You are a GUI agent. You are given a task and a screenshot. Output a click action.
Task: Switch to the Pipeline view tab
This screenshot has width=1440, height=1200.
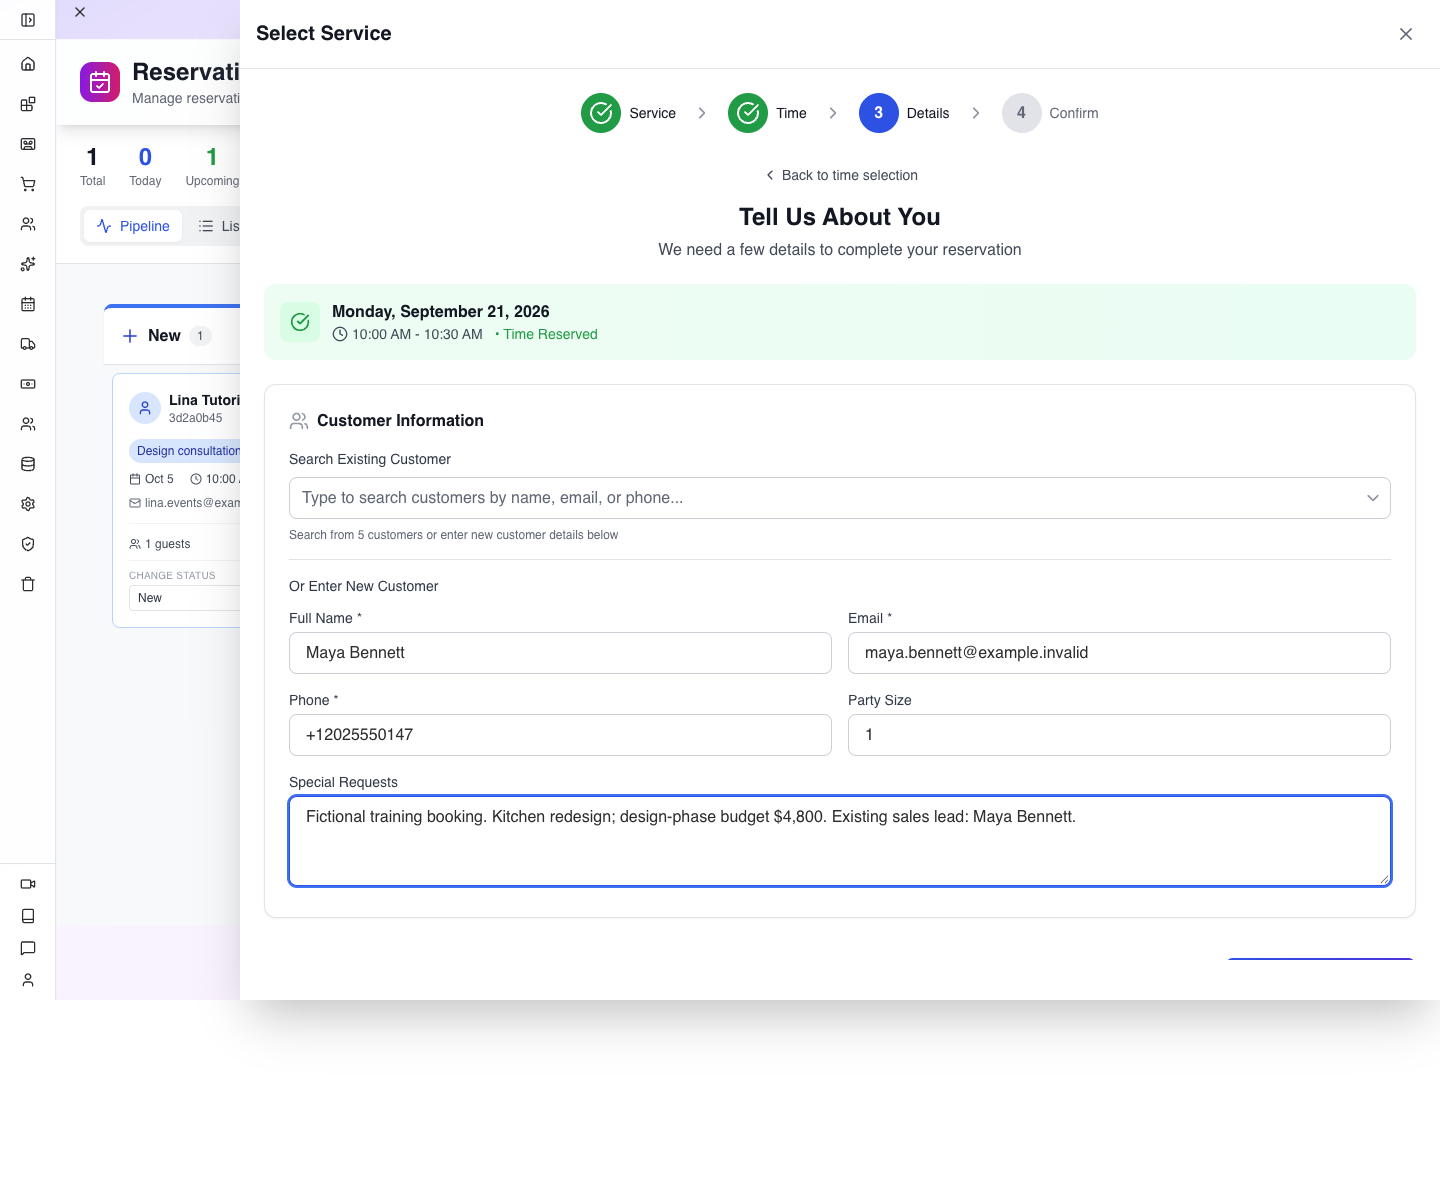(x=133, y=226)
